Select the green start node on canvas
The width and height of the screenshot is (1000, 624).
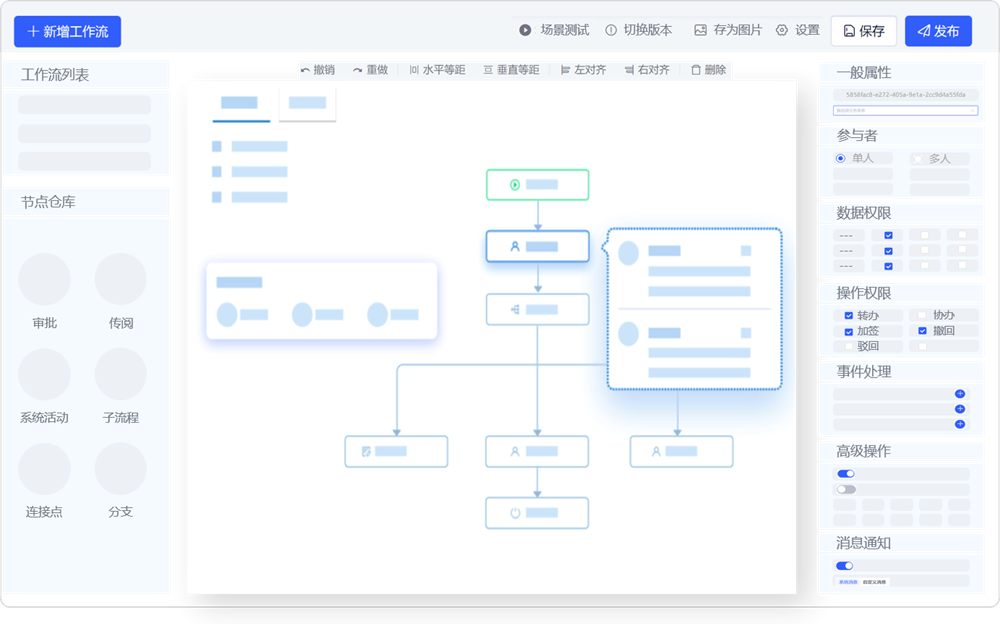tap(538, 185)
